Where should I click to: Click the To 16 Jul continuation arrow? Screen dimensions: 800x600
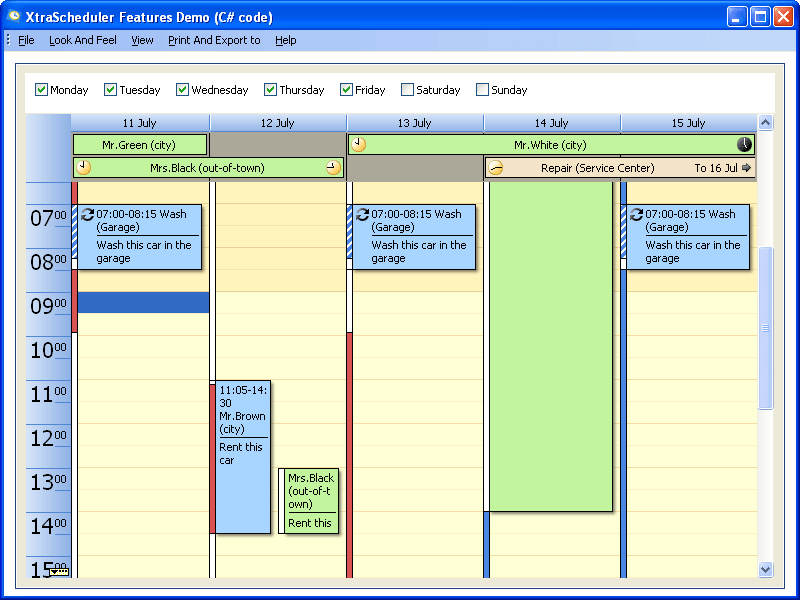tap(746, 167)
